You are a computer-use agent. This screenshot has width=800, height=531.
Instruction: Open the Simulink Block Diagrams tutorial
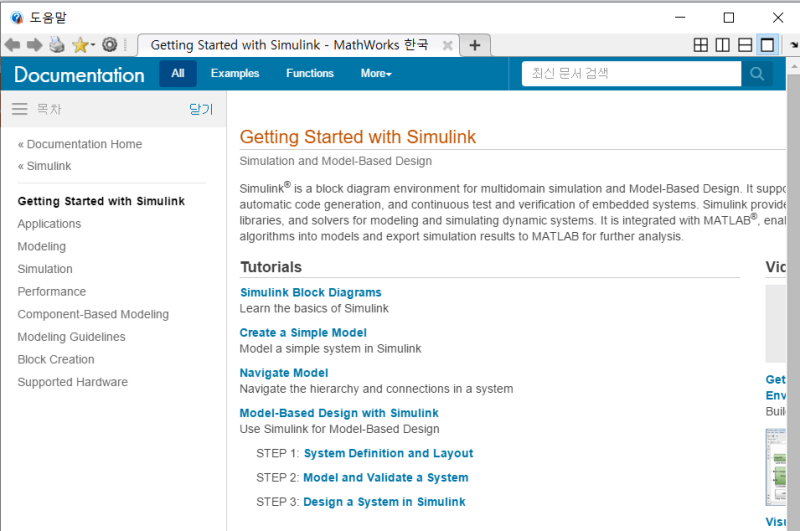(310, 292)
